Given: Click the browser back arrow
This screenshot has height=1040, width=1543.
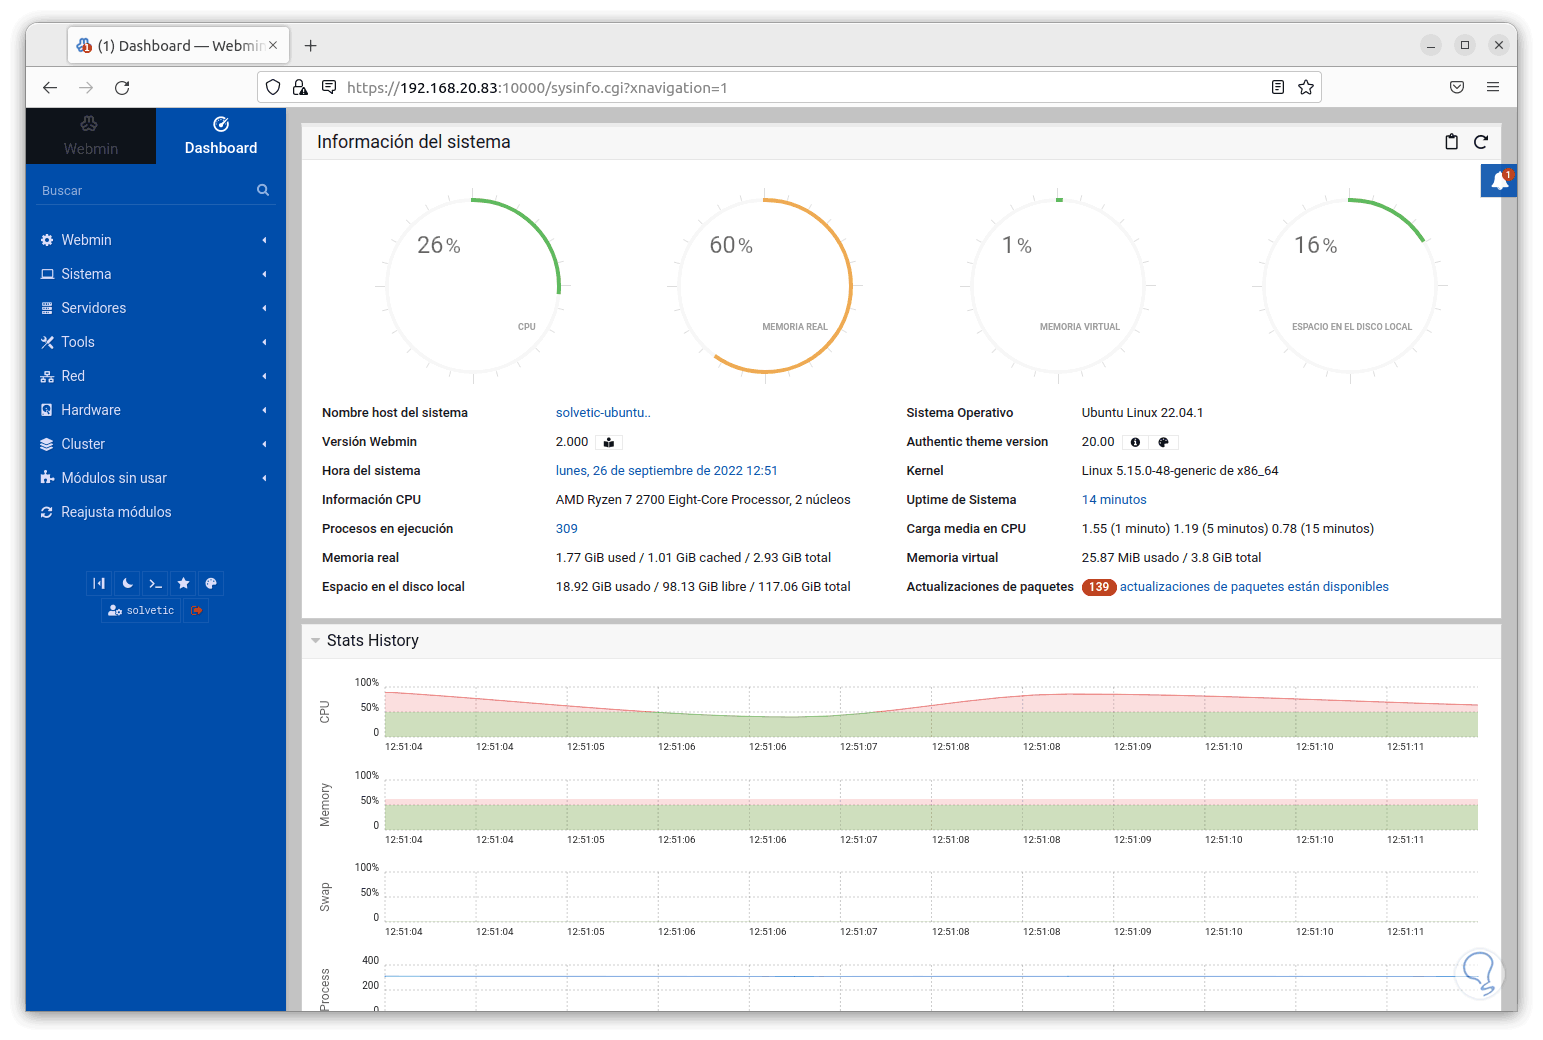Looking at the screenshot, I should click(x=50, y=88).
